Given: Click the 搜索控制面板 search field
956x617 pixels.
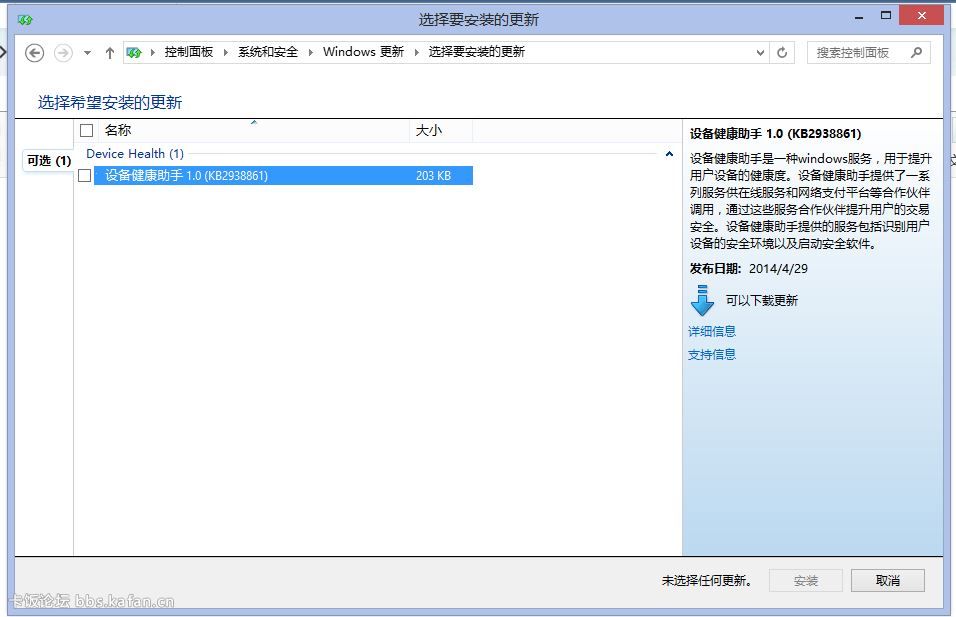Looking at the screenshot, I should 869,53.
